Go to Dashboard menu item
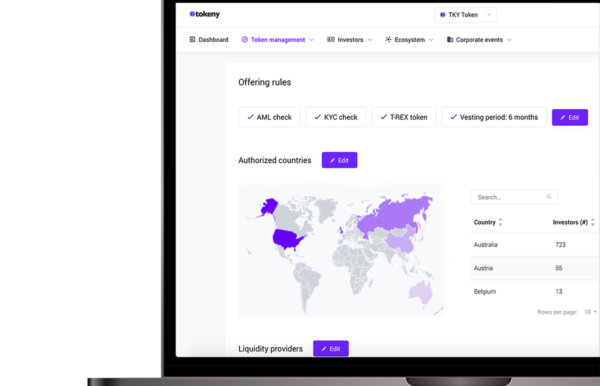Viewport: 600px width, 386px height. pos(209,40)
